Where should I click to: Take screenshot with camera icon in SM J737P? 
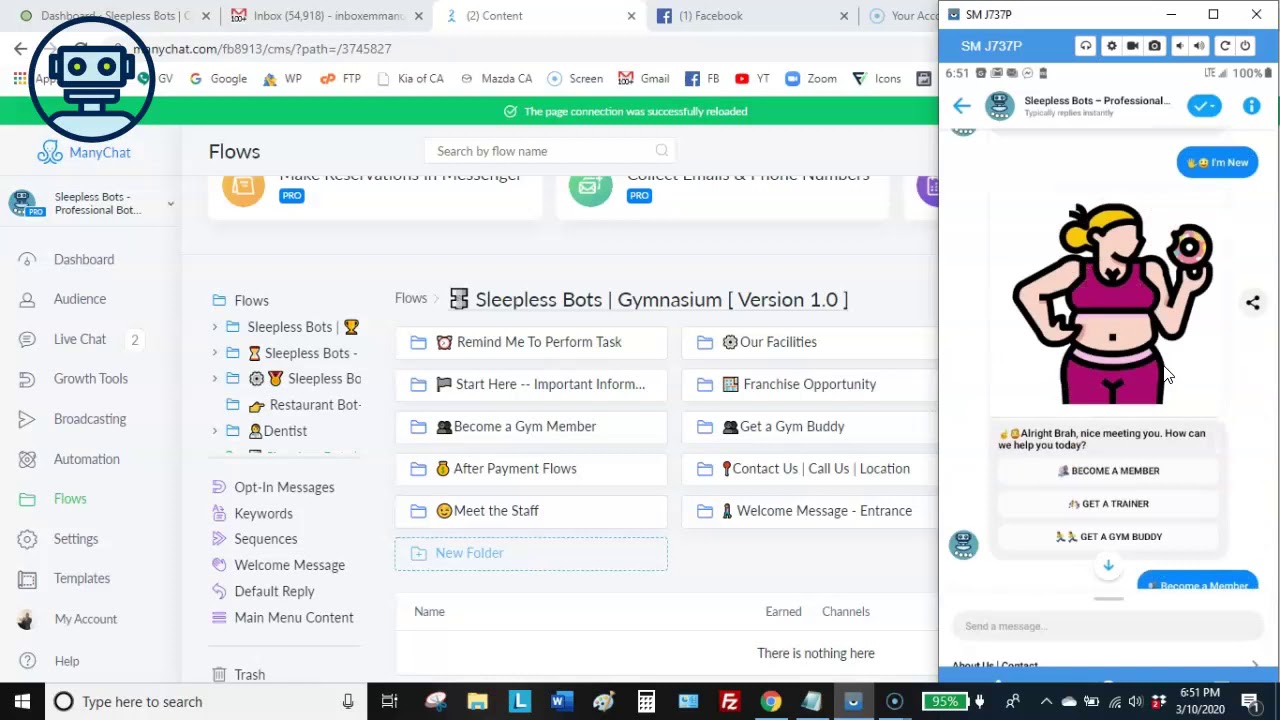point(1155,46)
